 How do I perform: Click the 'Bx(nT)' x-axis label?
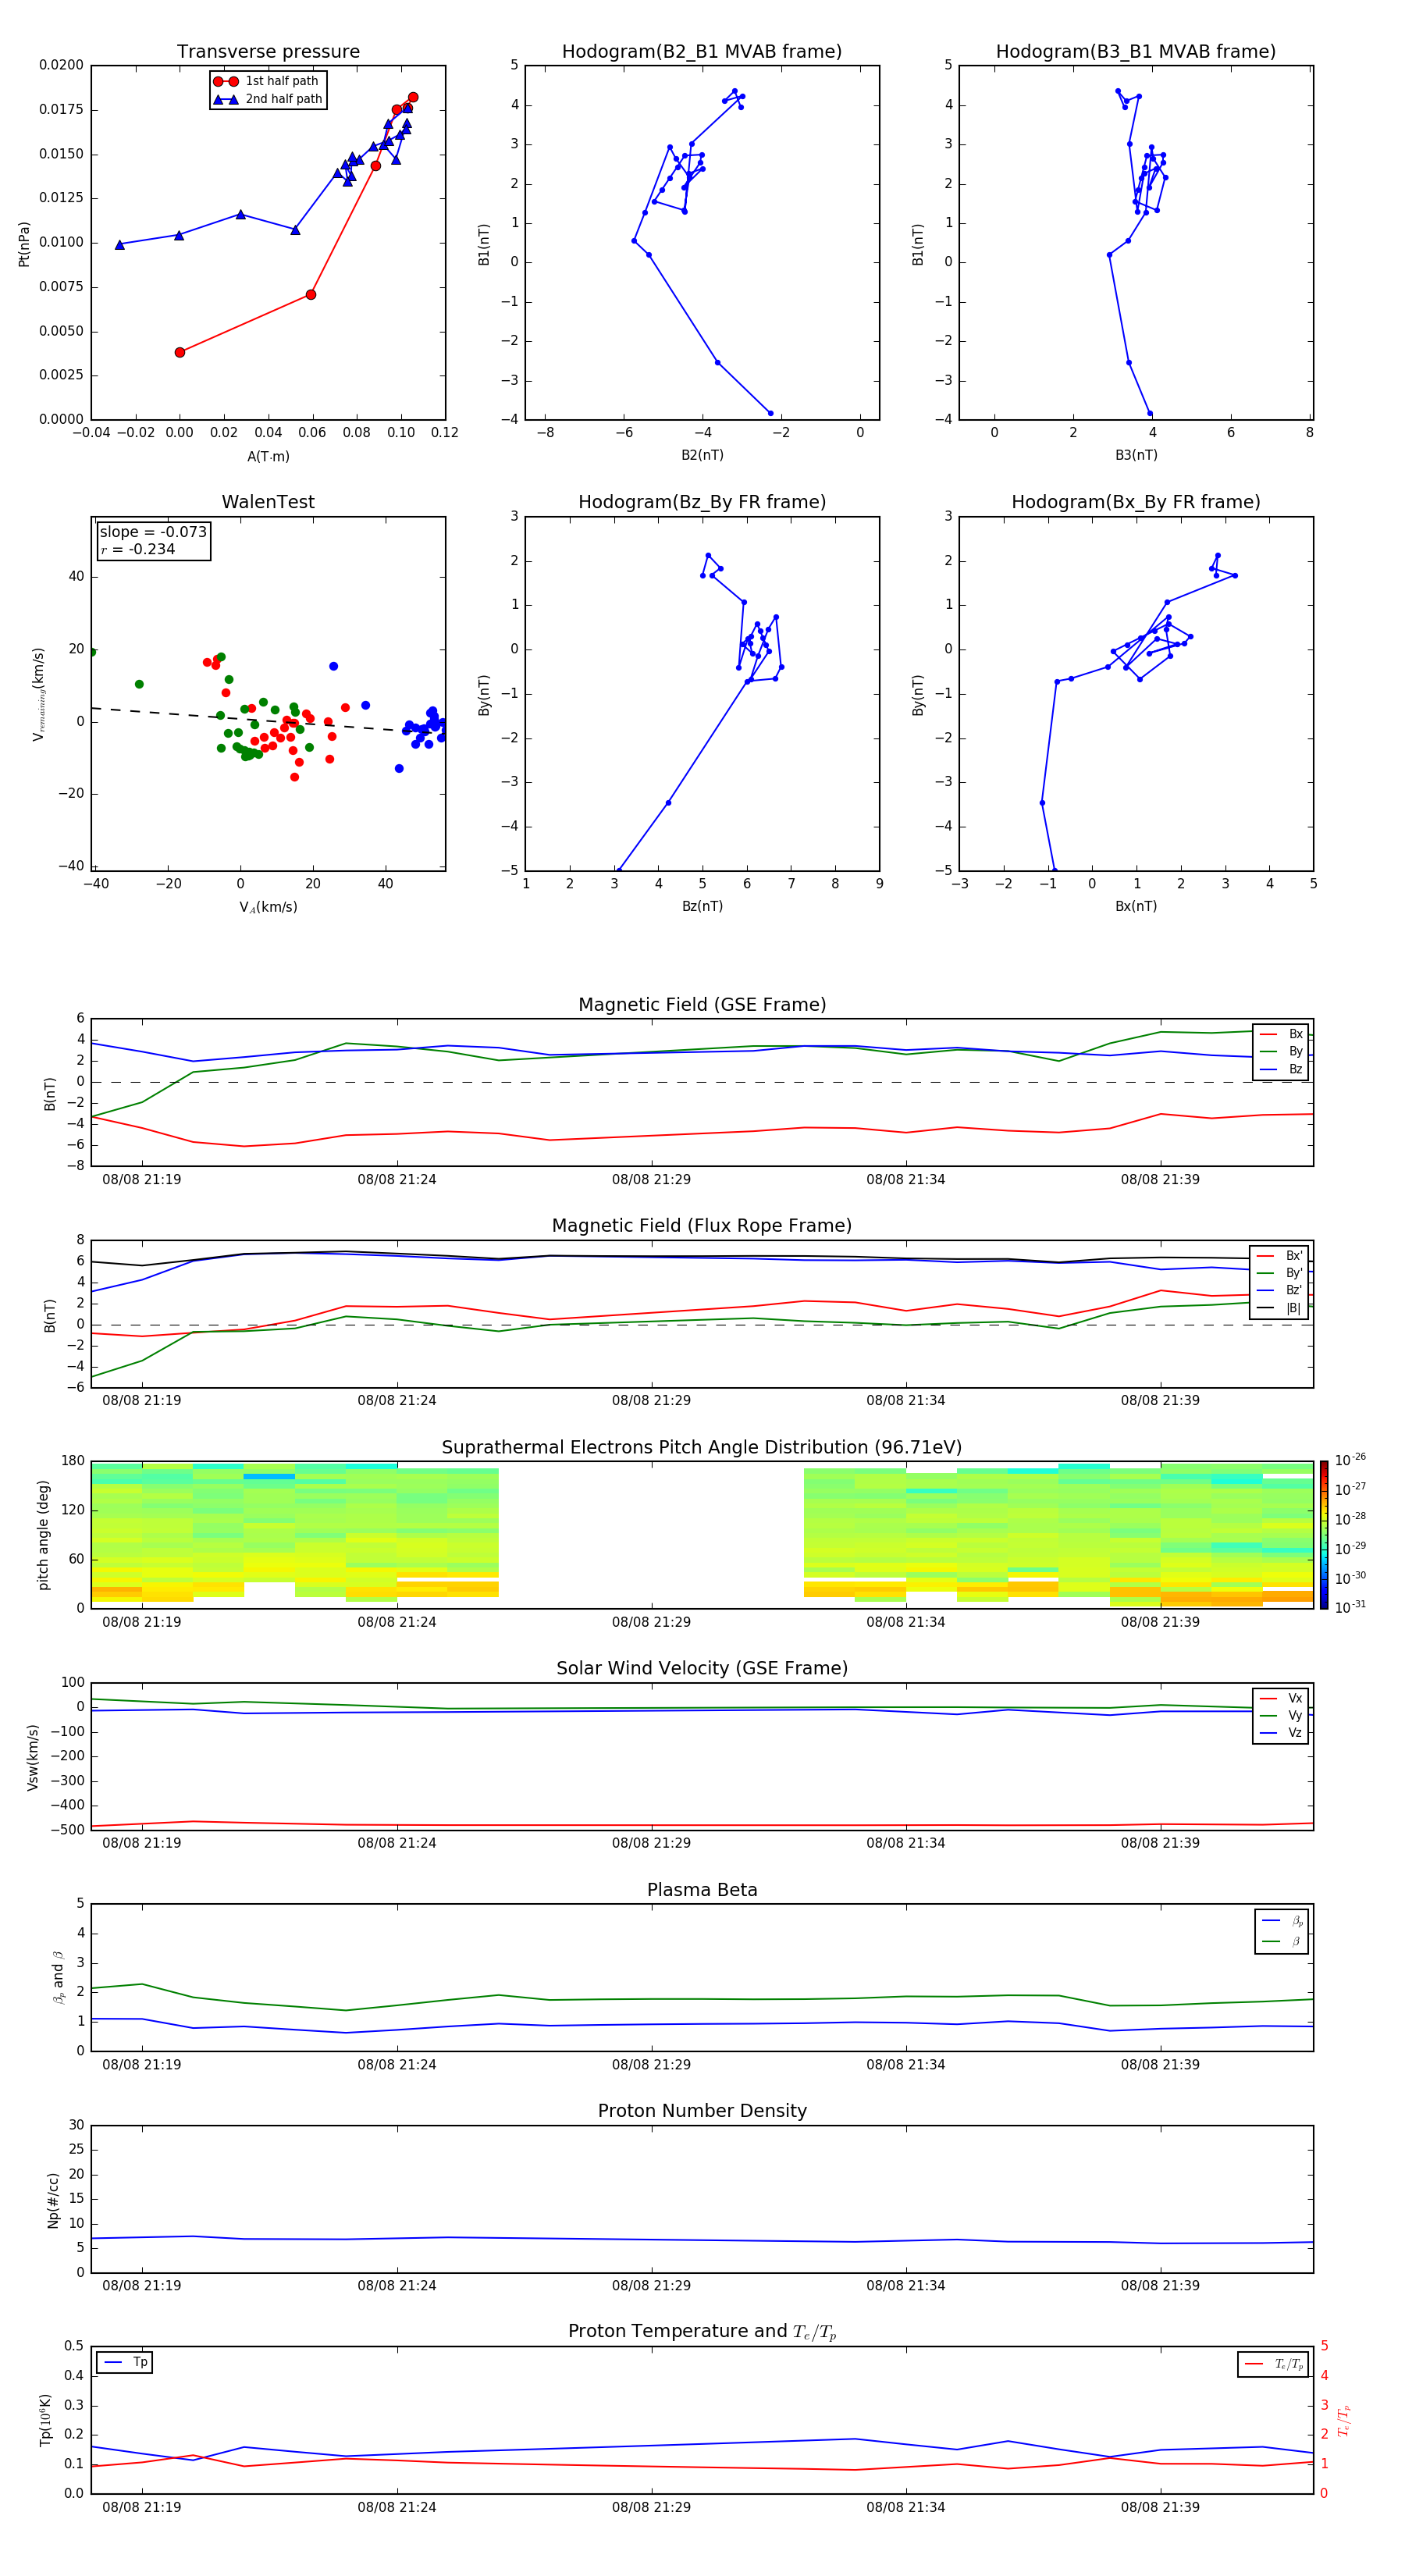coord(1136,906)
